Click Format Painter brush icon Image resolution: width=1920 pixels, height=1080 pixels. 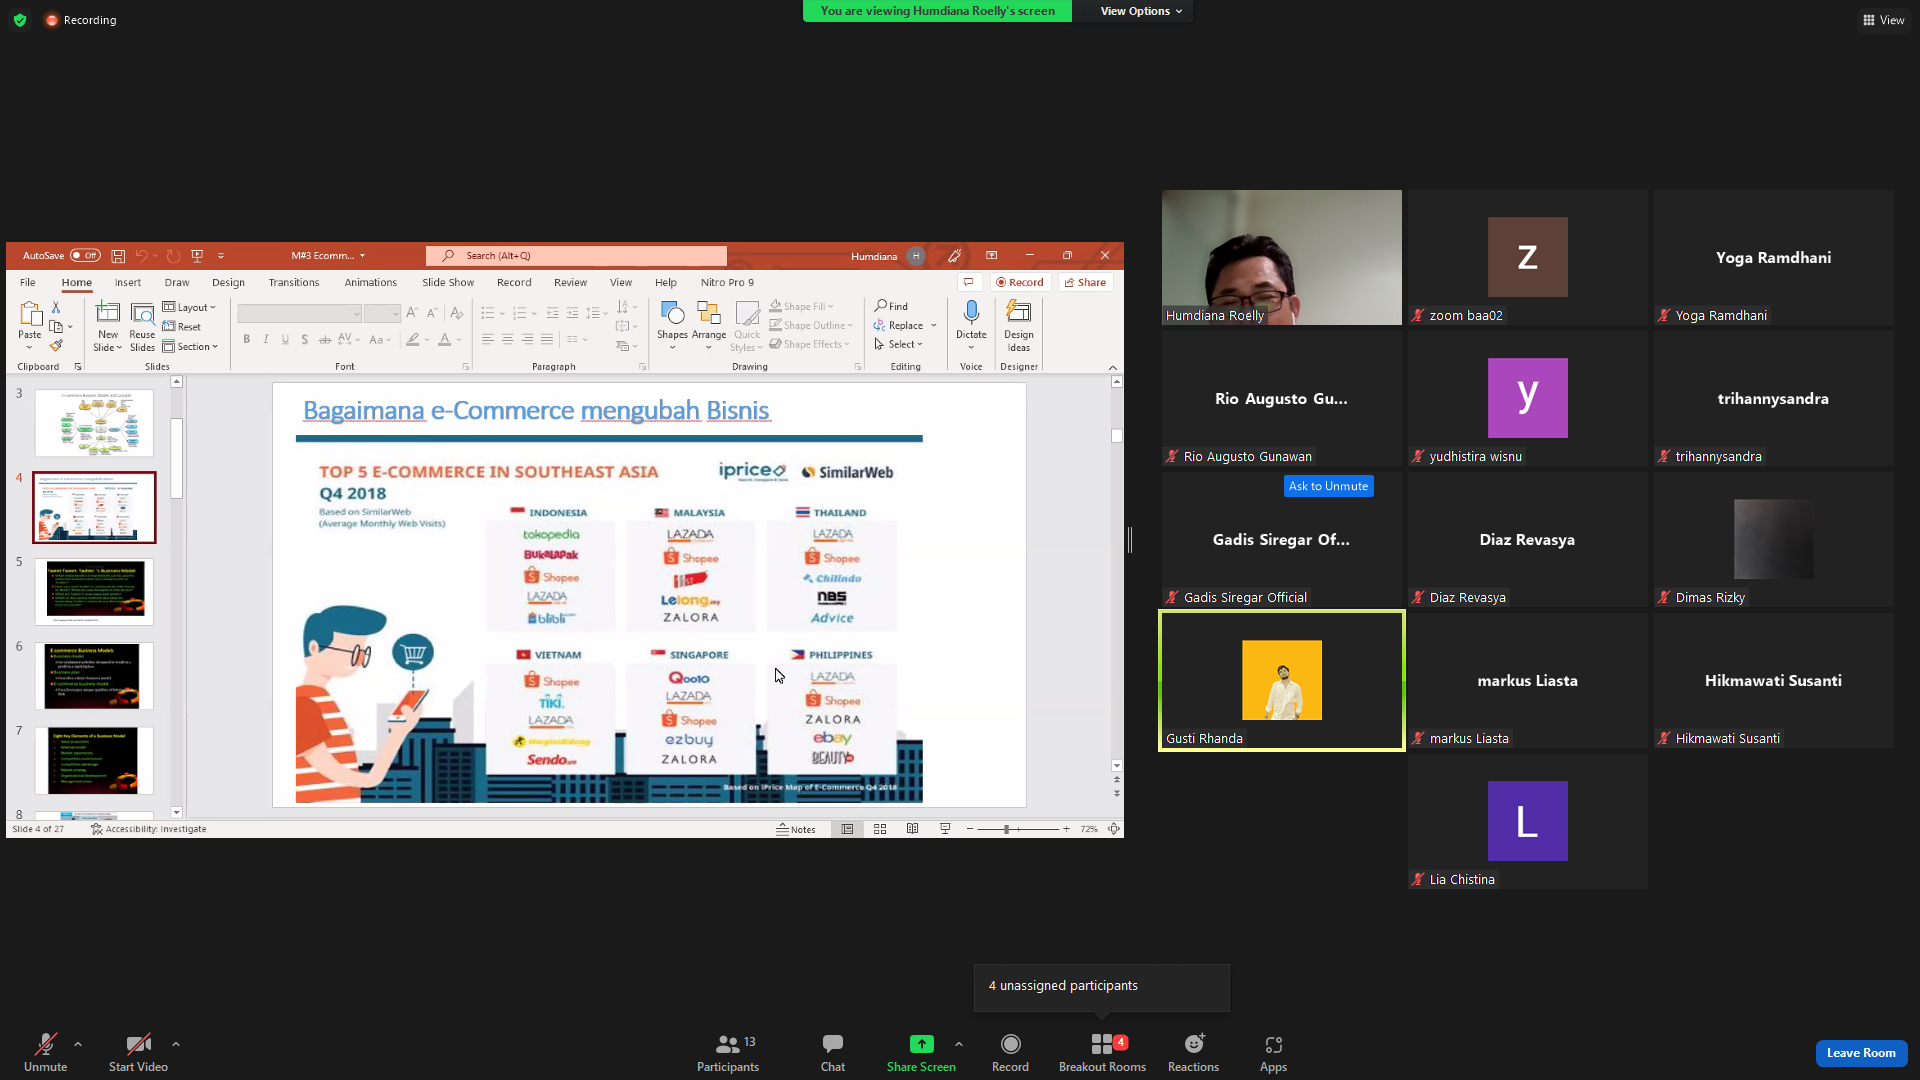pos(56,346)
